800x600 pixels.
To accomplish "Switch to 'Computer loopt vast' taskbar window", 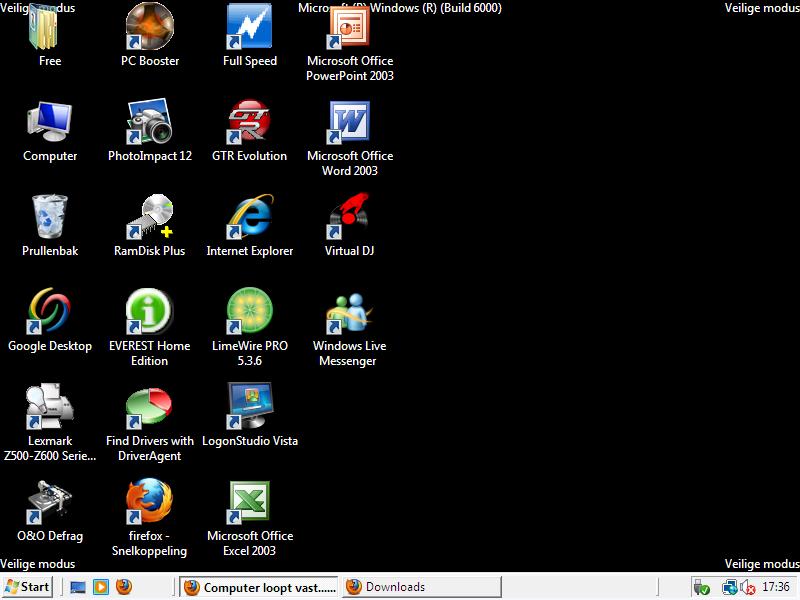I will [x=259, y=587].
